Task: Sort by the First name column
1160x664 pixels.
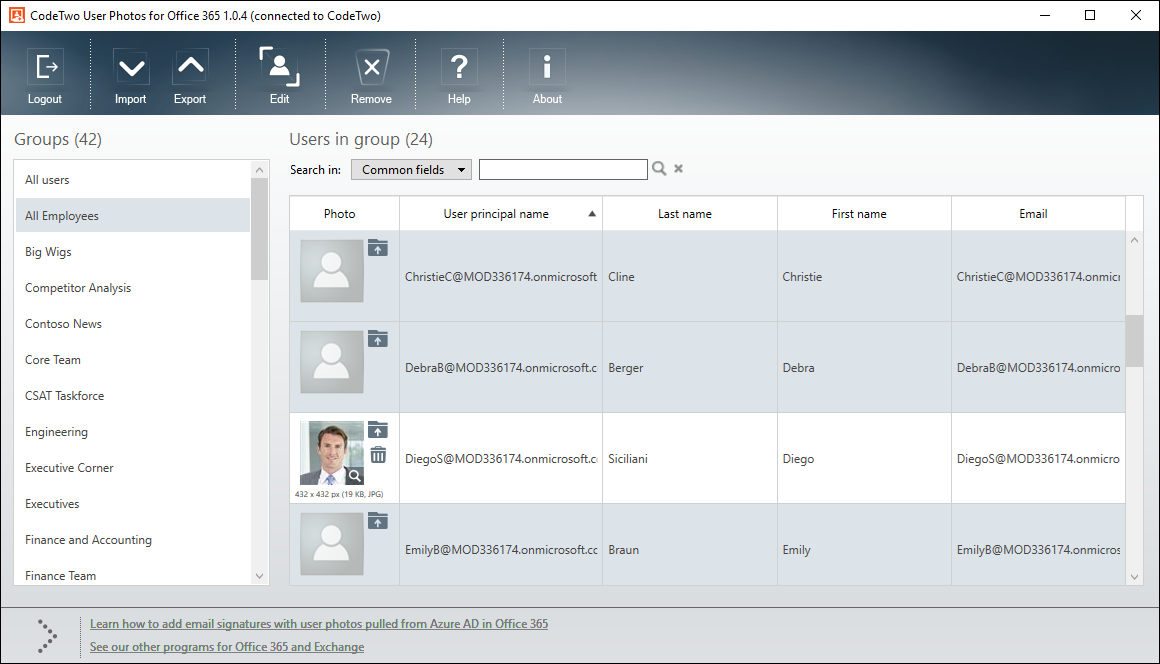Action: click(x=864, y=214)
